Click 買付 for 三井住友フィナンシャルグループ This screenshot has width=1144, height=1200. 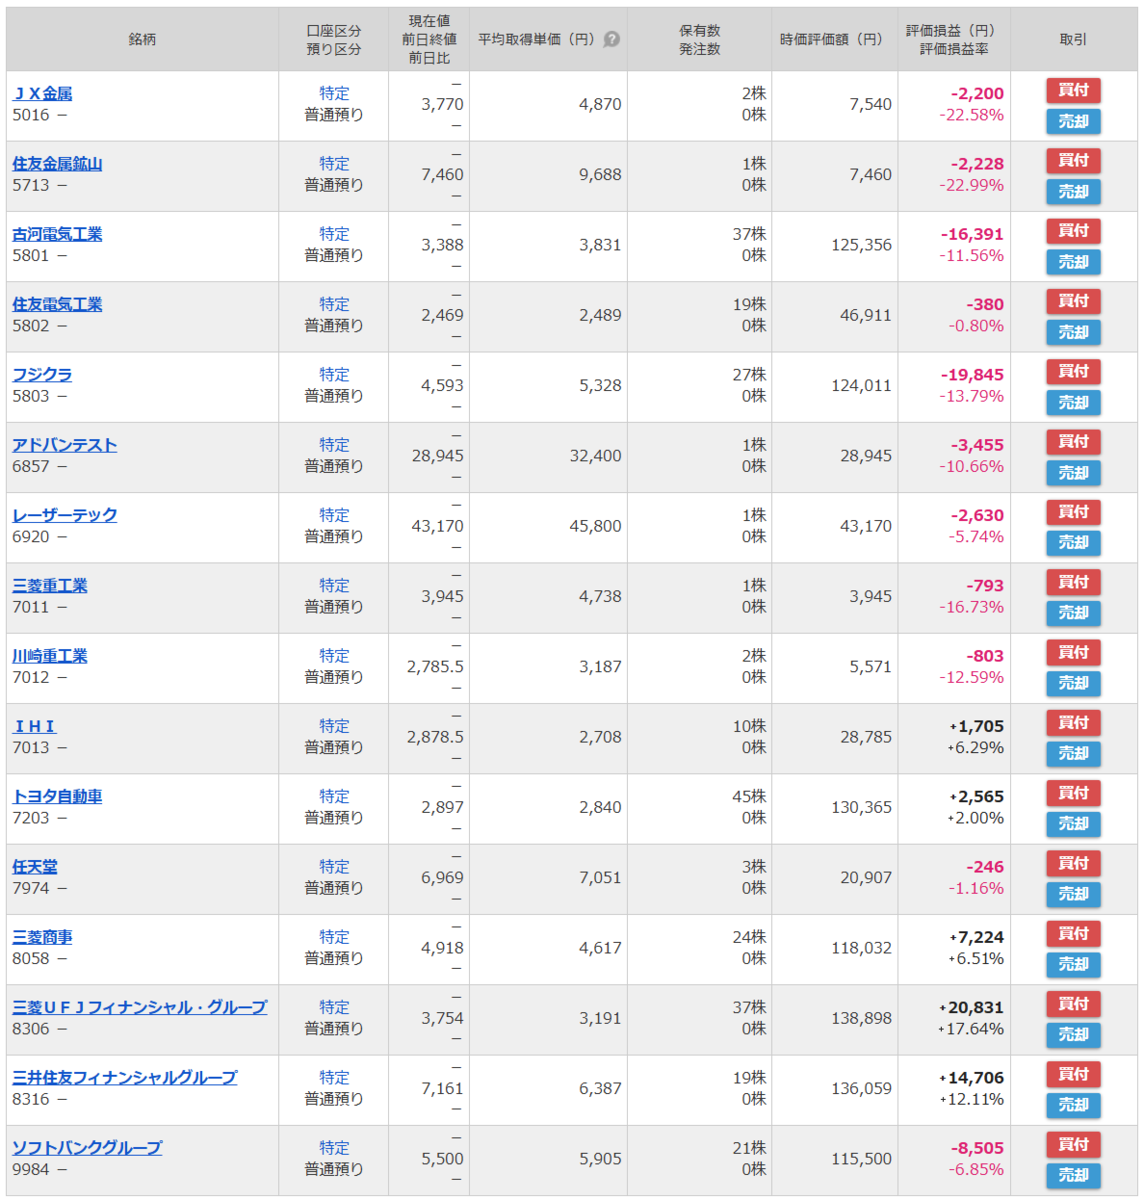pos(1073,1075)
